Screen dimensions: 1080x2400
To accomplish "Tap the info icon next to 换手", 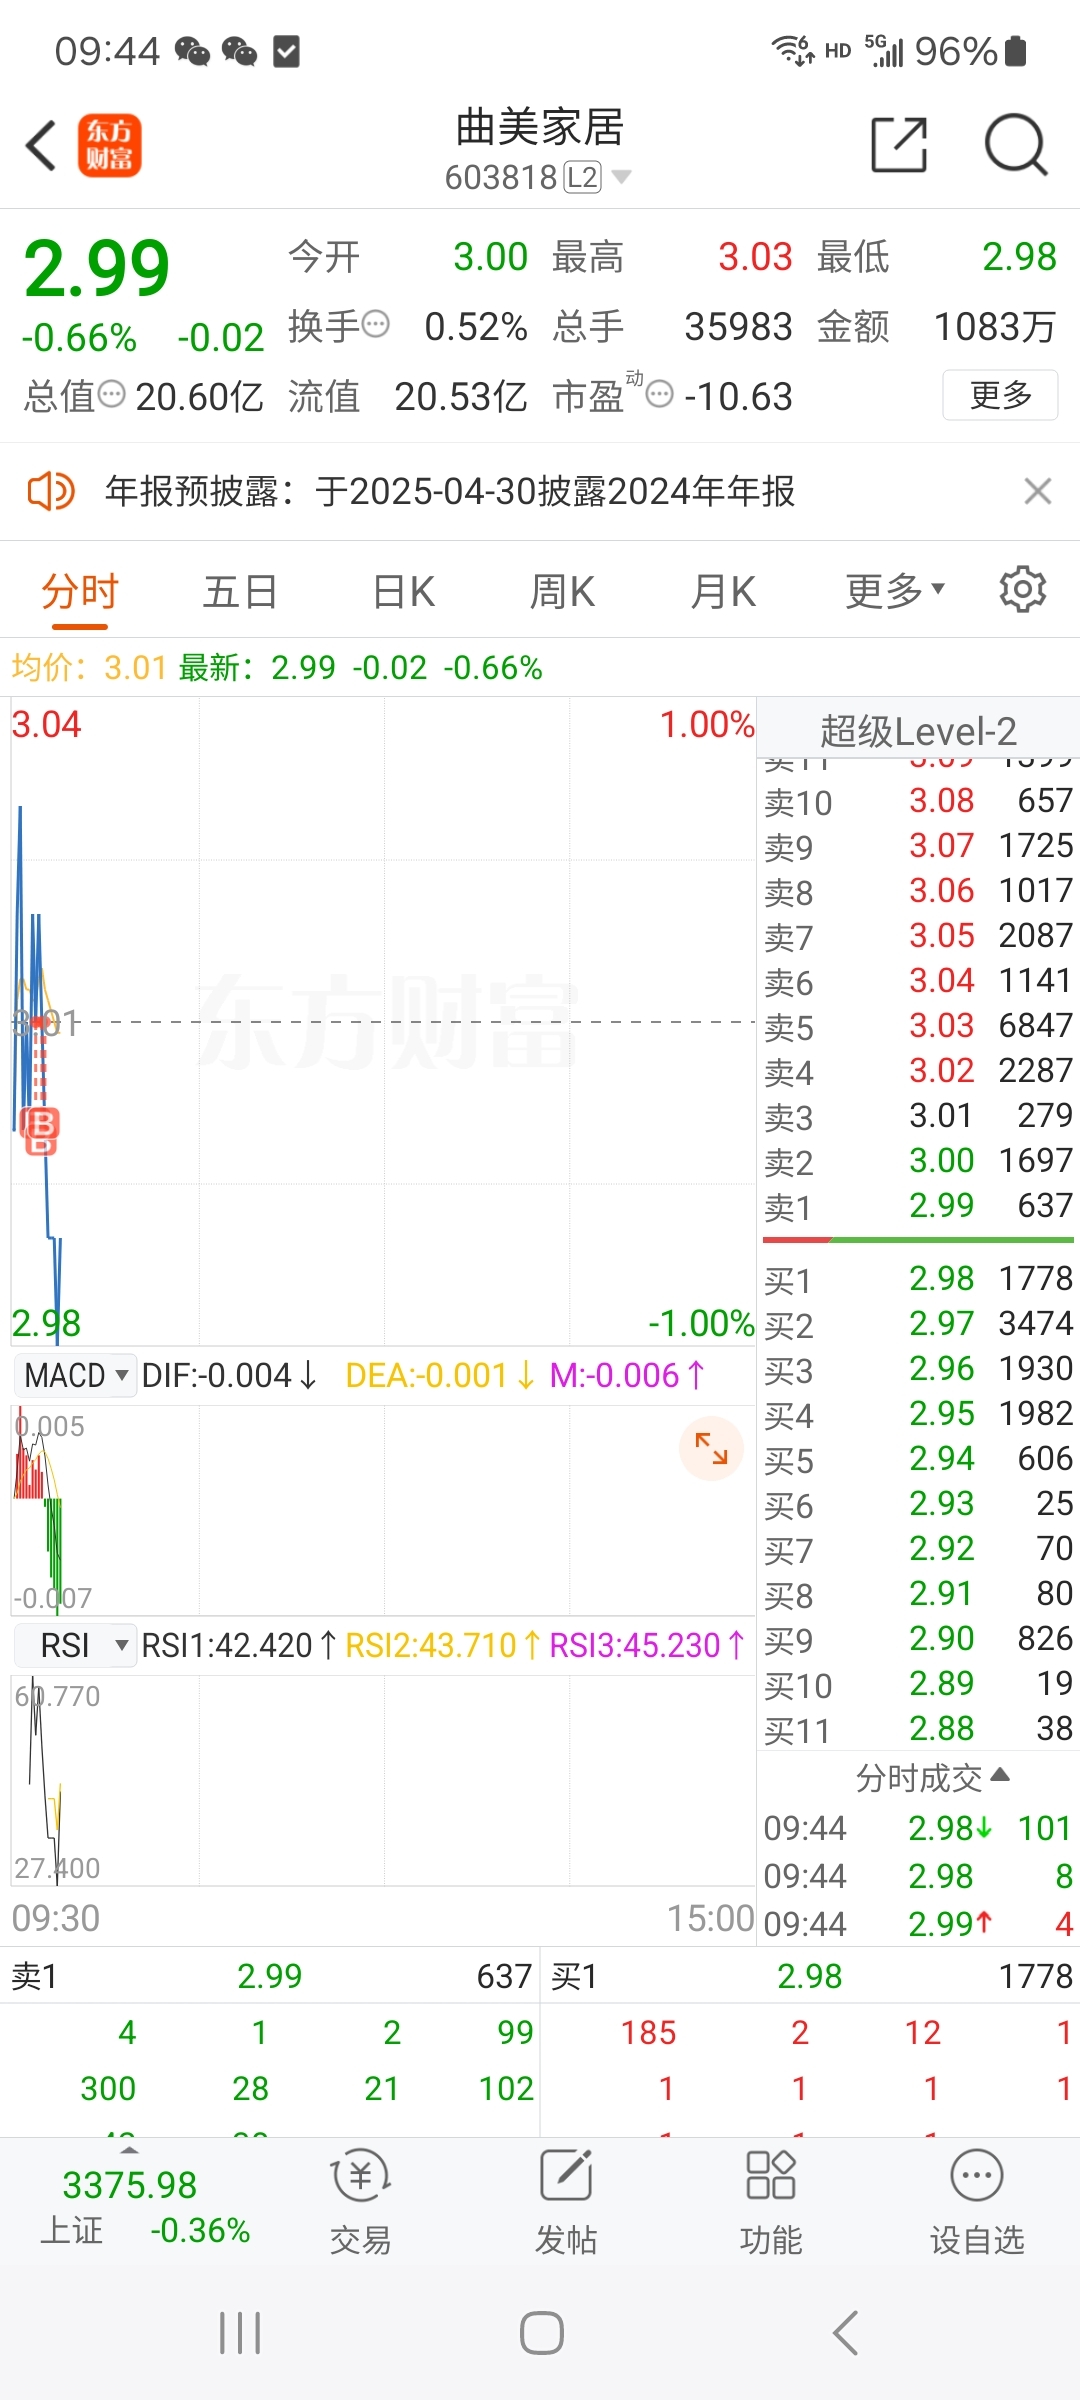I will pos(375,324).
